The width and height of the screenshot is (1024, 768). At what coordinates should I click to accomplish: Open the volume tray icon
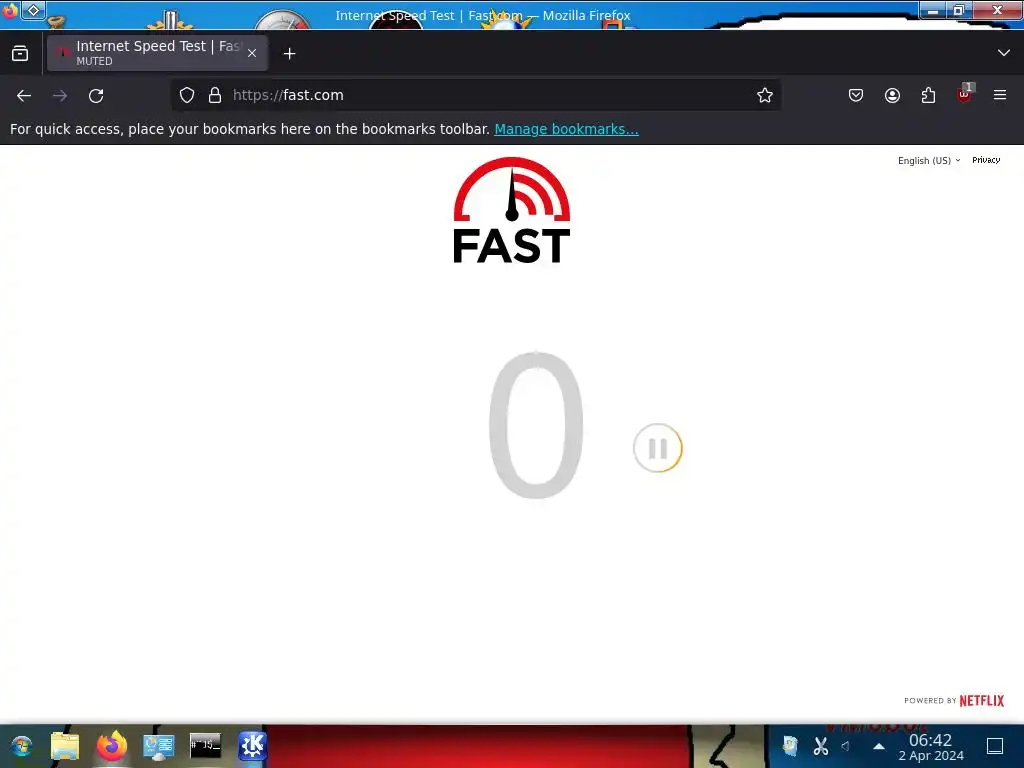tap(846, 746)
